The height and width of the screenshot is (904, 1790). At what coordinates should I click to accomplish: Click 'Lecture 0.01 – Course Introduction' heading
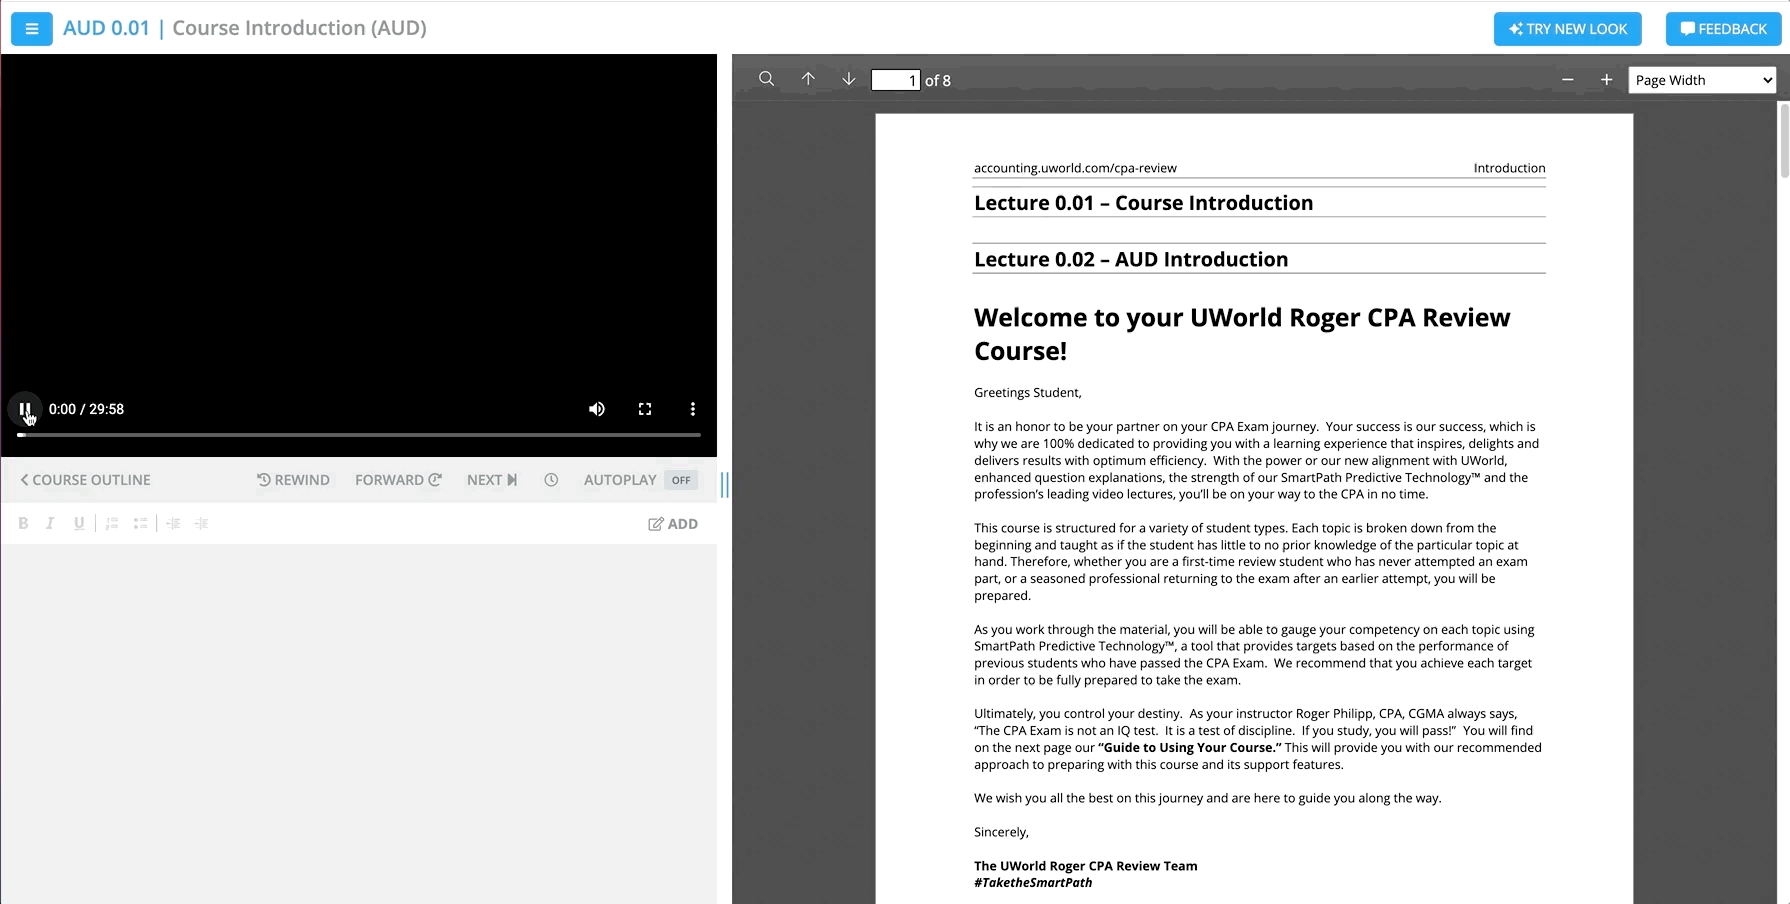tap(1143, 203)
